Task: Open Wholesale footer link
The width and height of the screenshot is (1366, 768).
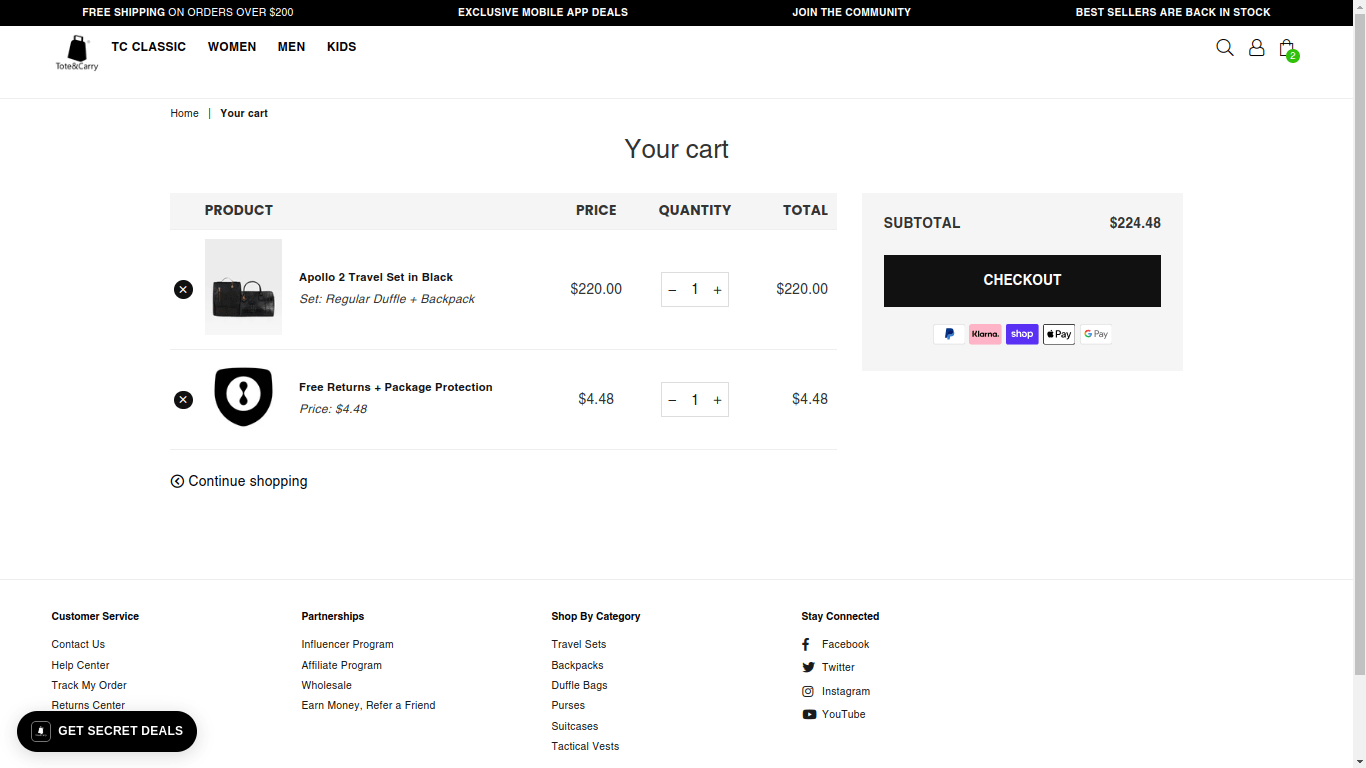Action: pos(326,685)
